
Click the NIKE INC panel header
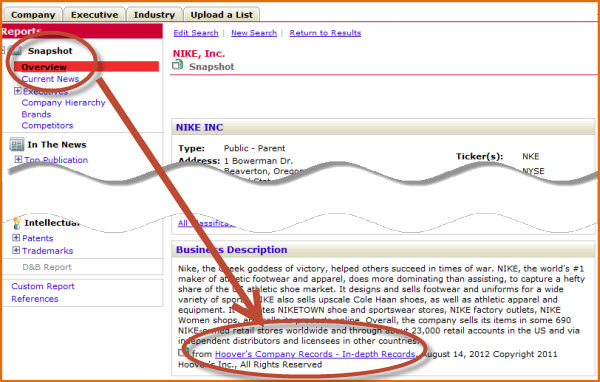pos(383,127)
